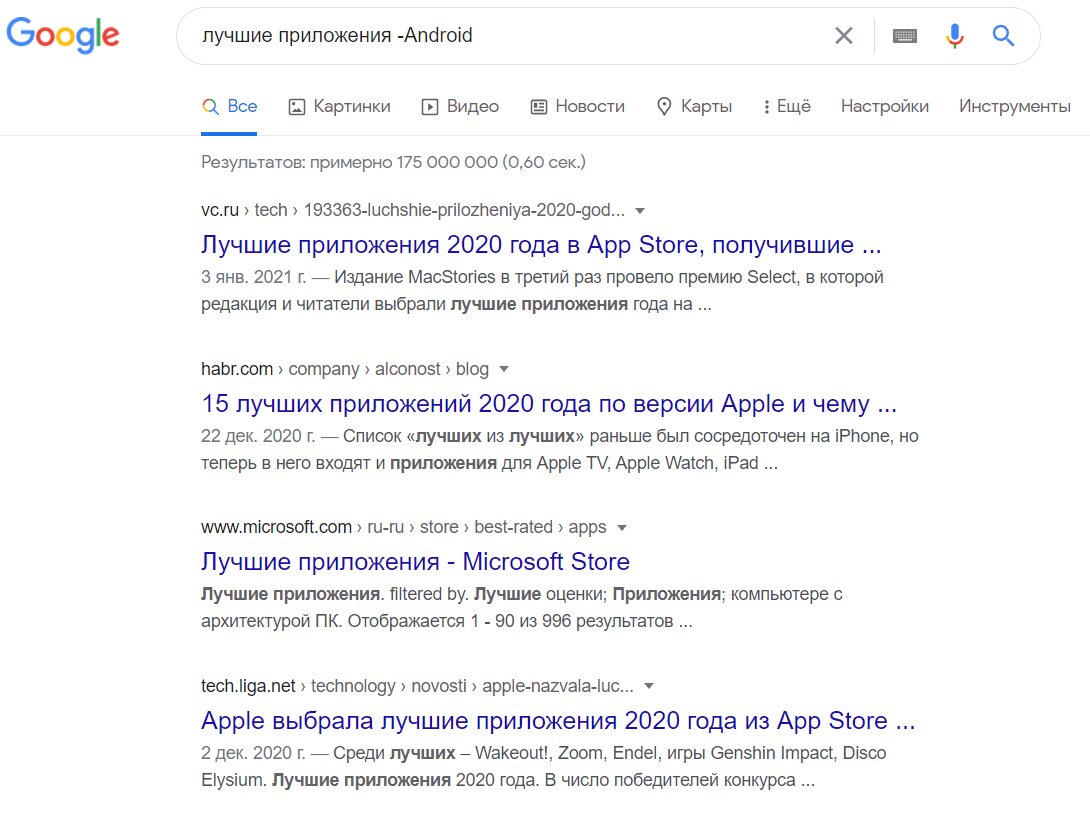The height and width of the screenshot is (816, 1090).
Task: Open result Лучшие приложения 2020 года в App Store
Action: pyautogui.click(x=541, y=245)
